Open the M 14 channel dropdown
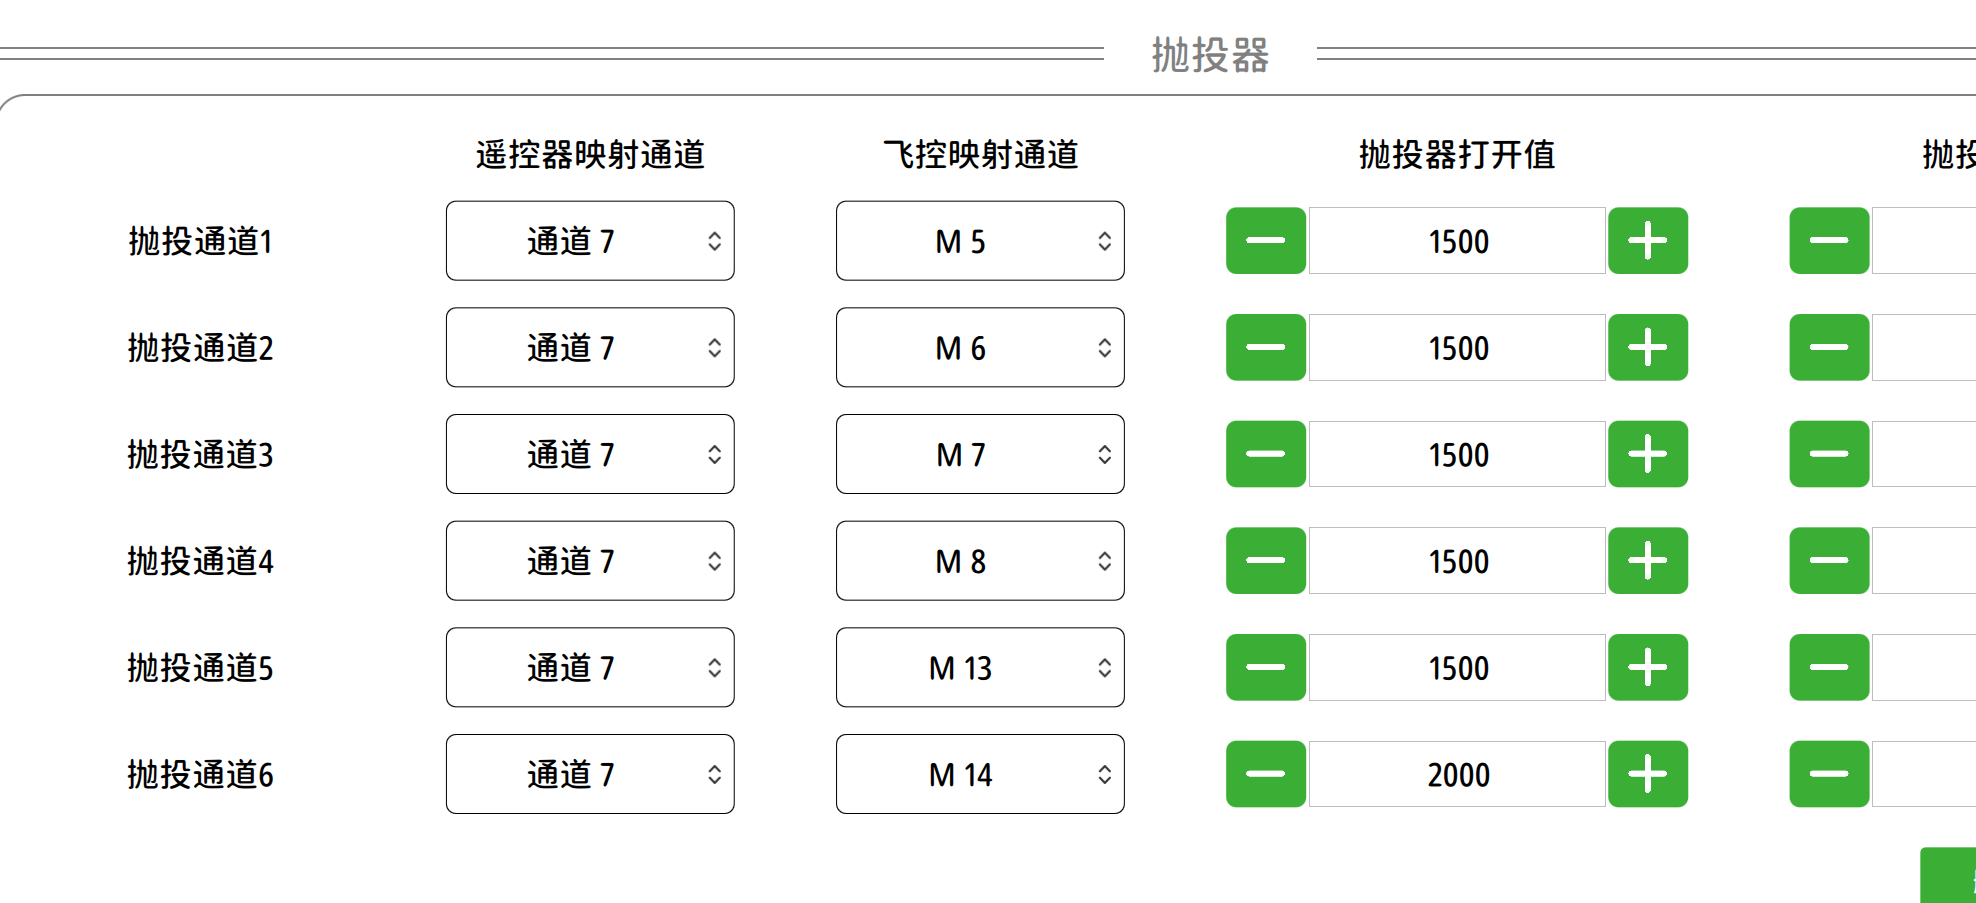Viewport: 1976px width, 903px height. click(980, 774)
